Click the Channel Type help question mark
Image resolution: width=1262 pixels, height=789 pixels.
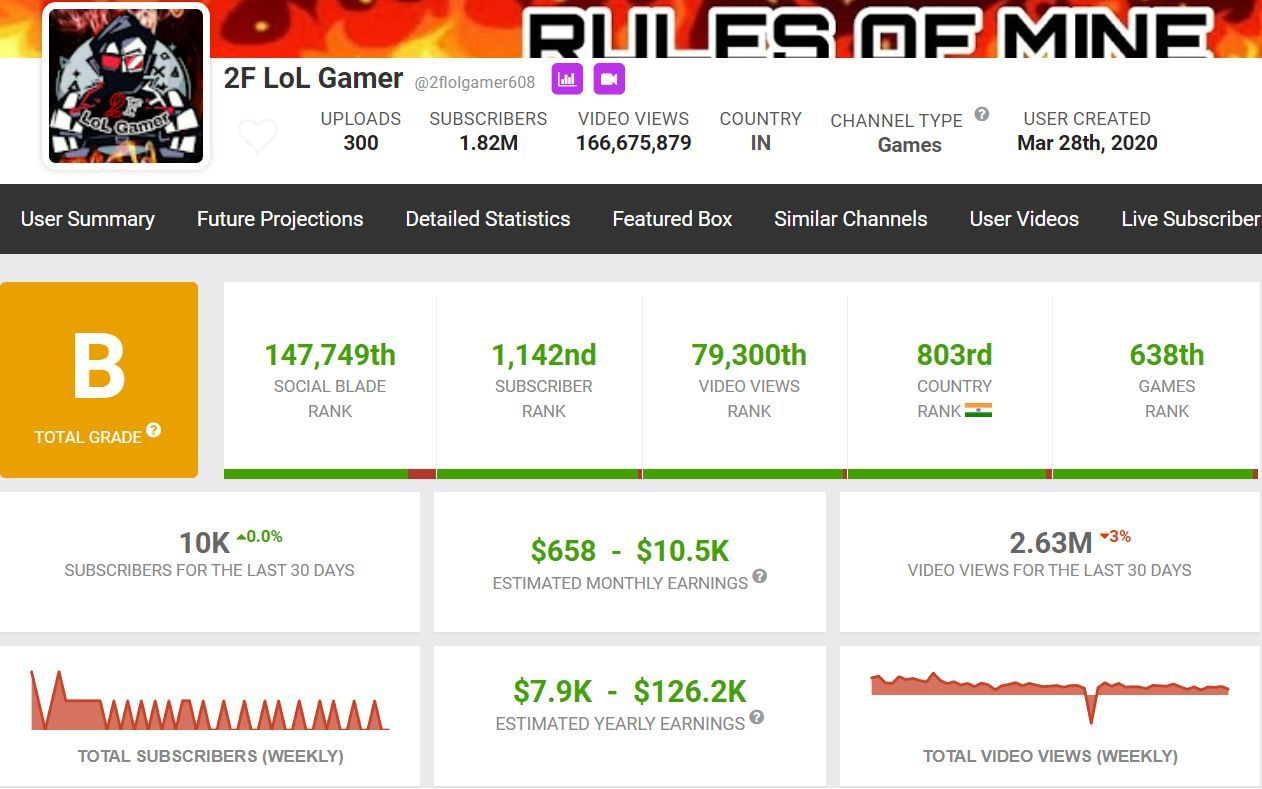click(982, 114)
